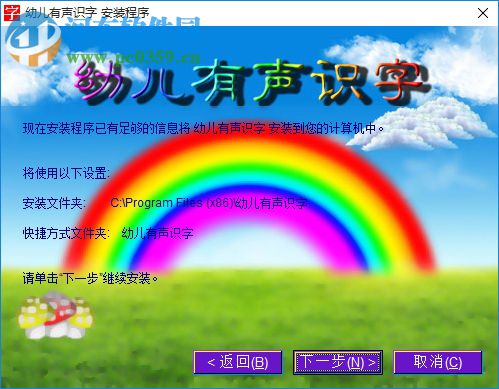The image size is (499, 389).
Task: Click the mushroom picture near the bottom-left
Action: (55, 315)
